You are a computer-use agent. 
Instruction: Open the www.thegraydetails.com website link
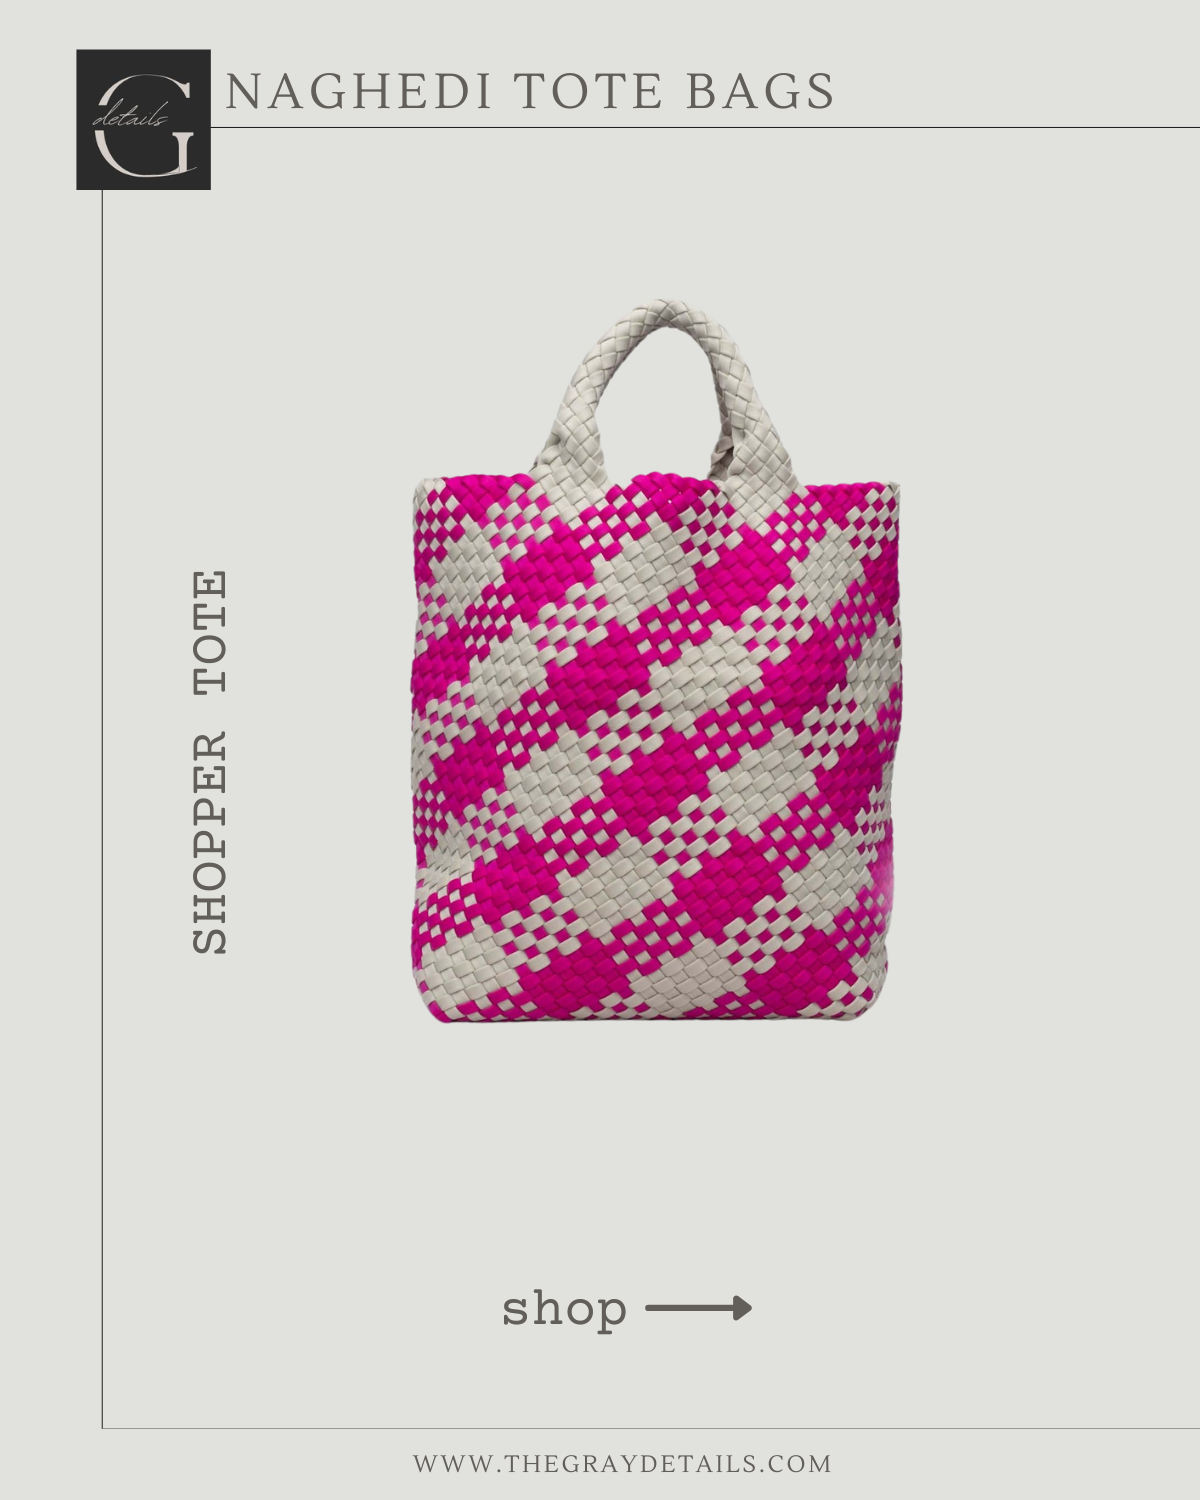tap(623, 1464)
